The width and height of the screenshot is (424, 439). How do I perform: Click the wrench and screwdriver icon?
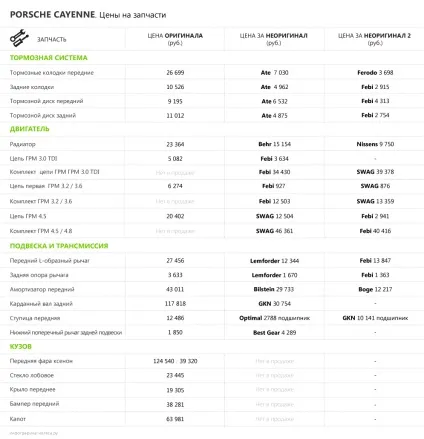click(19, 38)
